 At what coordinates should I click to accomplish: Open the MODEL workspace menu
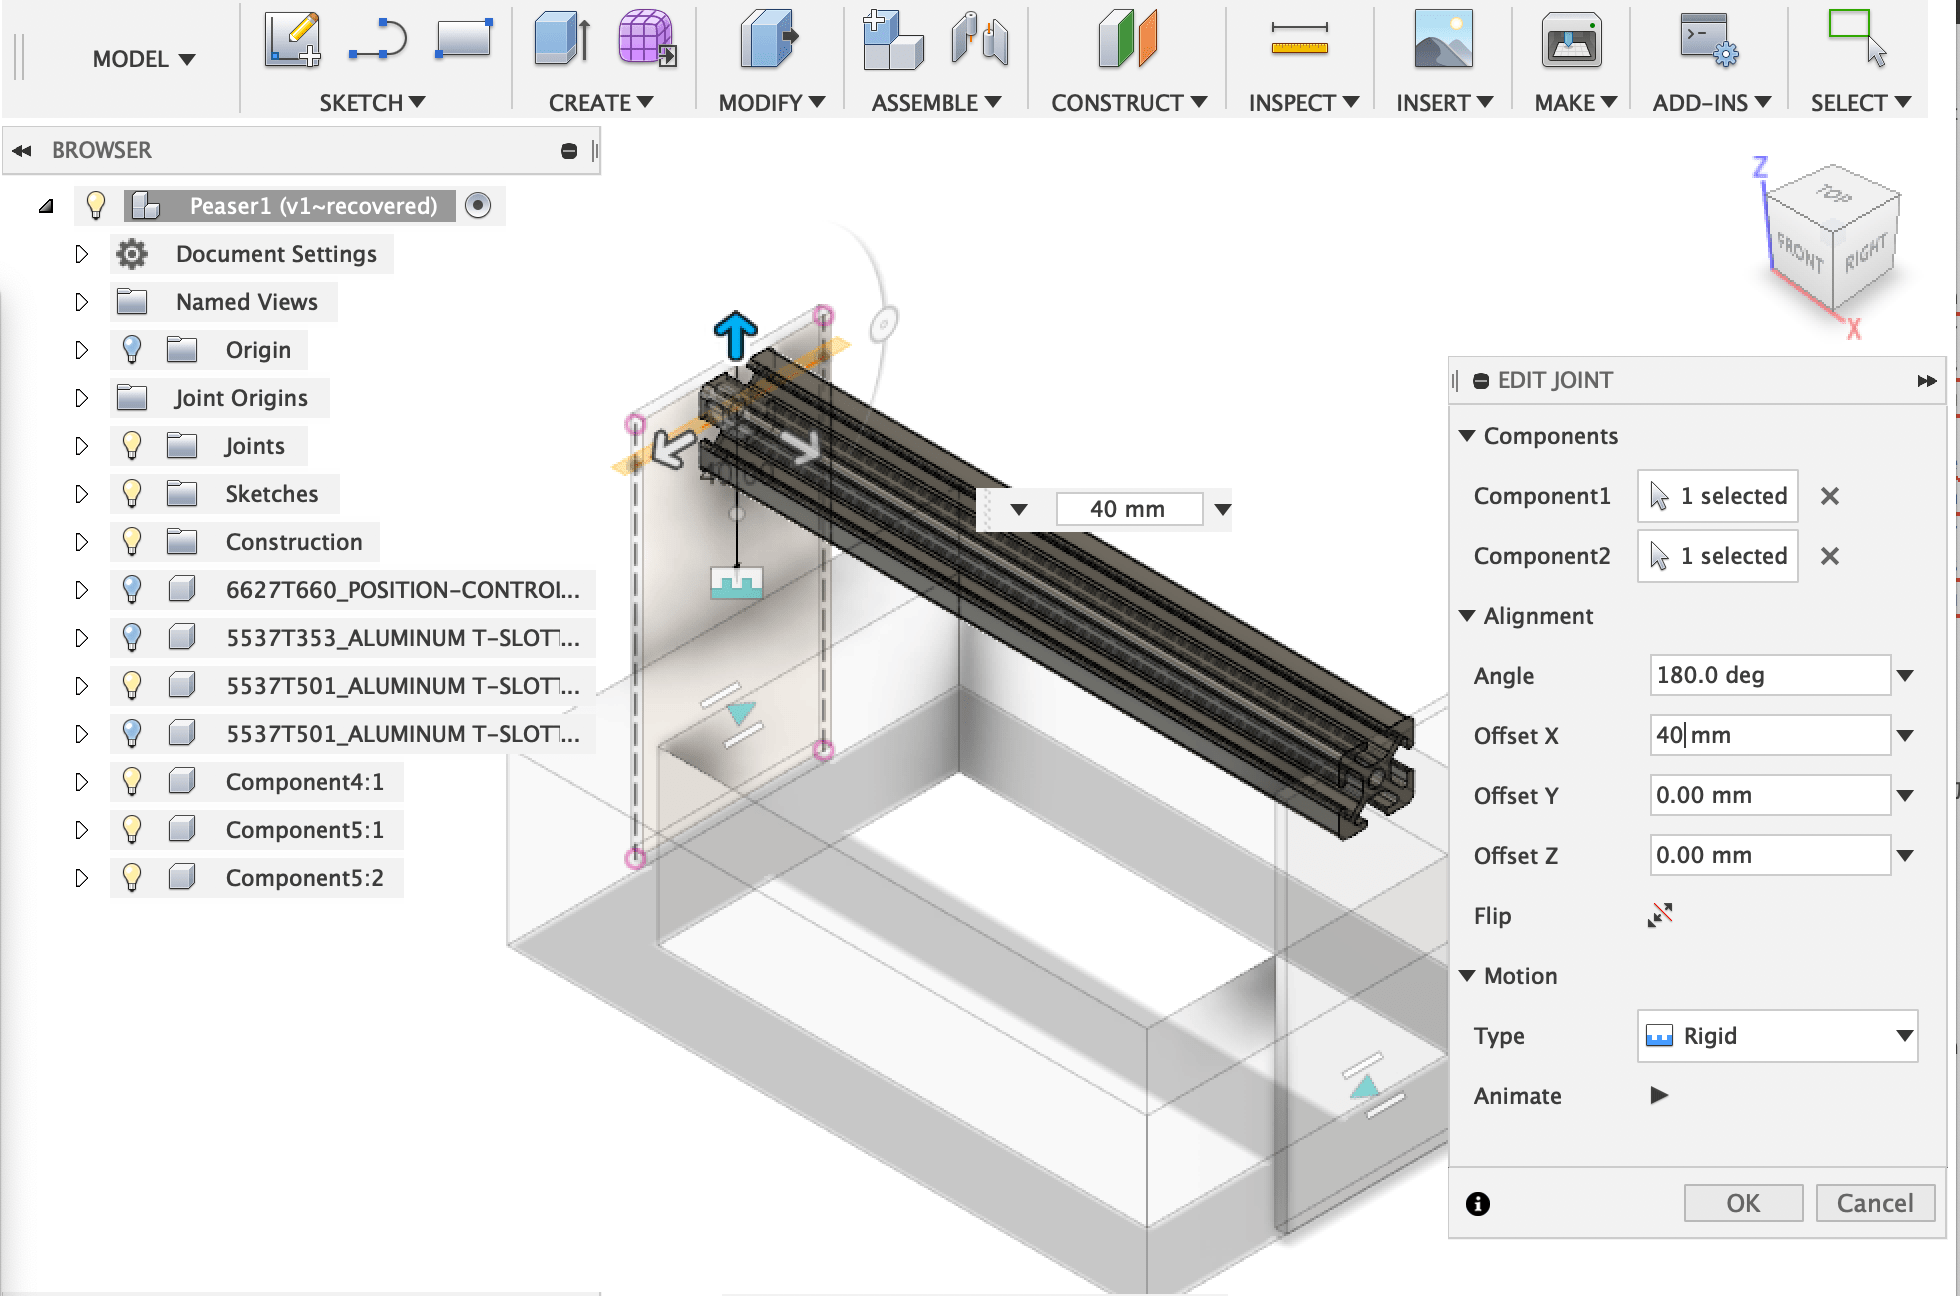[142, 60]
